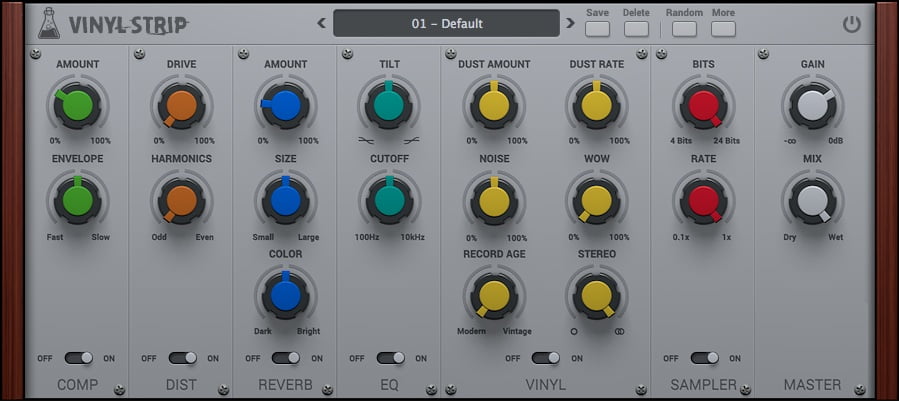
Task: Click the mono circle icon under Stereo
Action: [573, 331]
